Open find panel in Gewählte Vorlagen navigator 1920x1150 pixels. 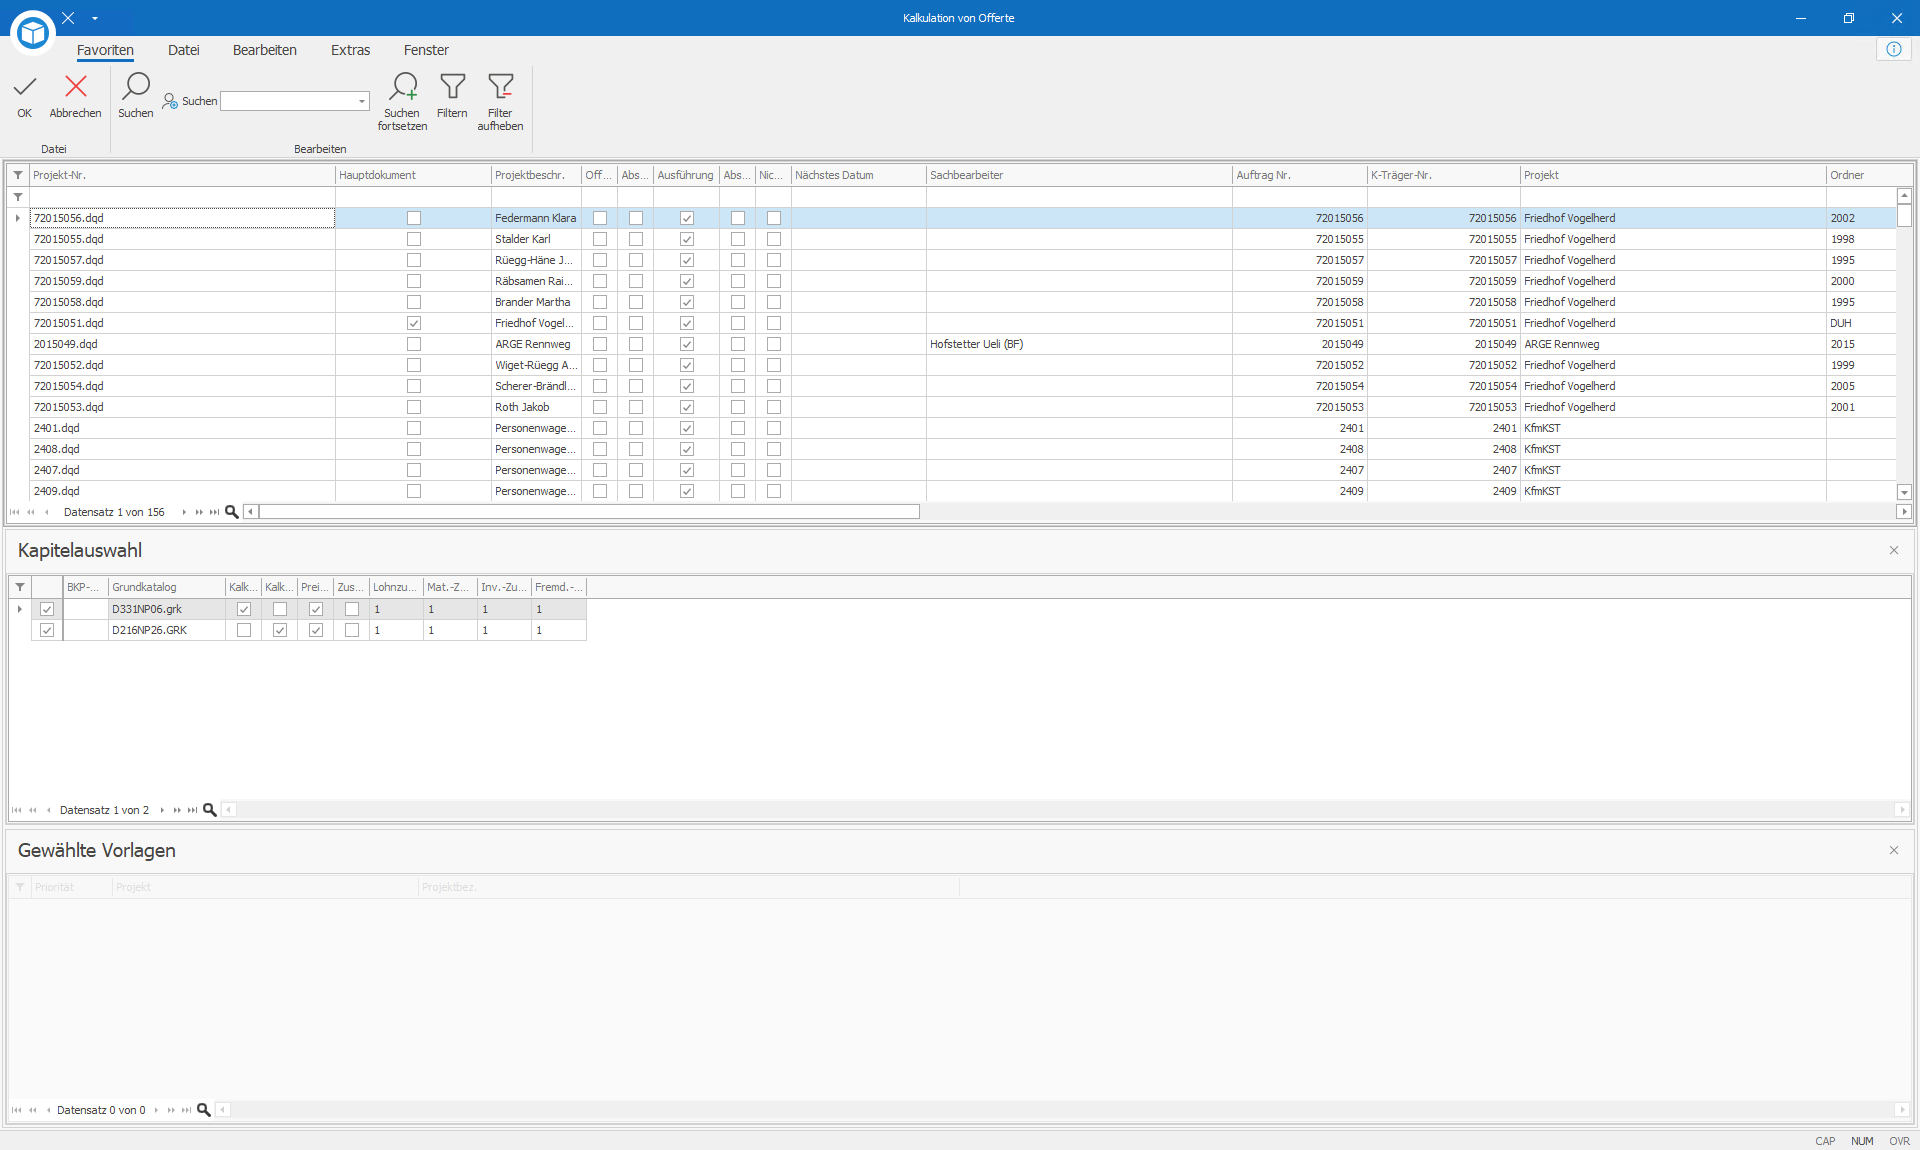204,1110
